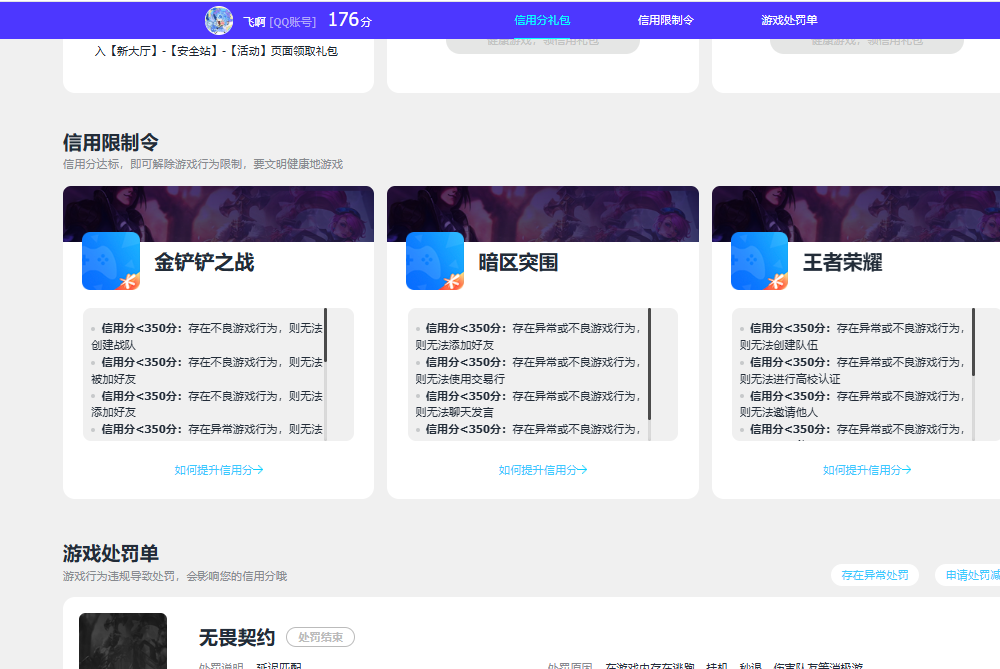
Task: Open 如何提升信用分 link under 暗区突围
Action: [543, 470]
